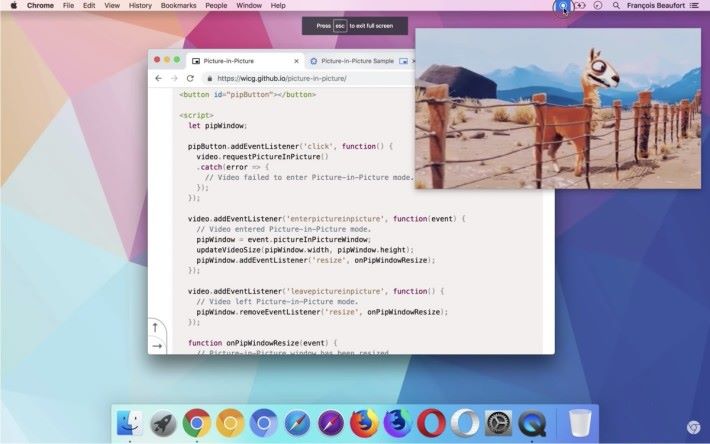Open the Window menu
The image size is (710, 444).
[249, 5]
